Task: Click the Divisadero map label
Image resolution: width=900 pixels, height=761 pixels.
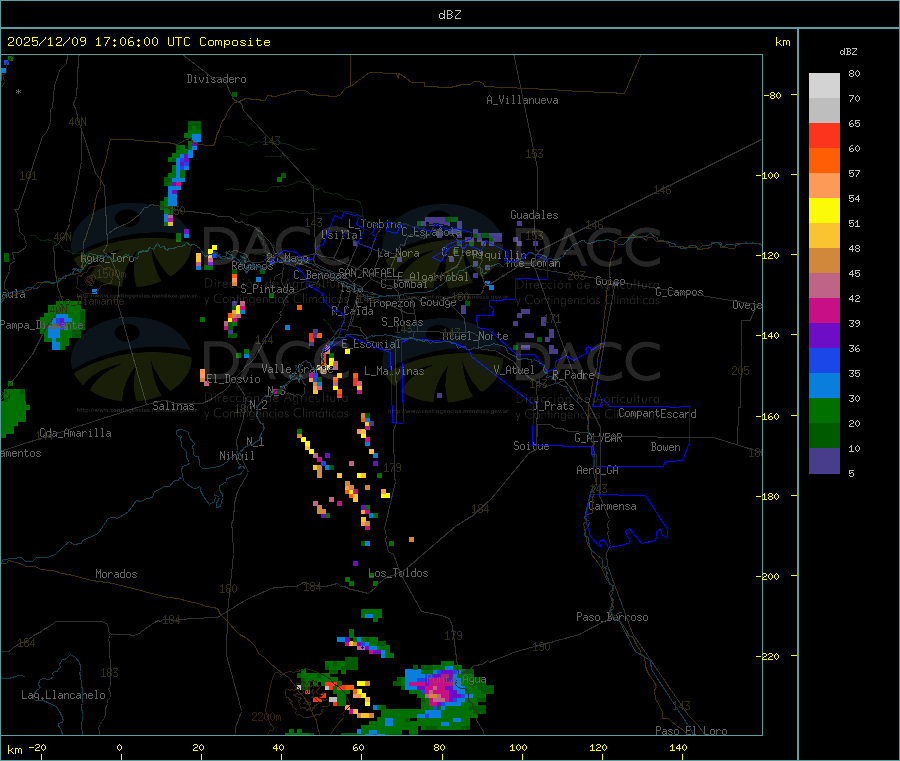Action: (x=216, y=79)
